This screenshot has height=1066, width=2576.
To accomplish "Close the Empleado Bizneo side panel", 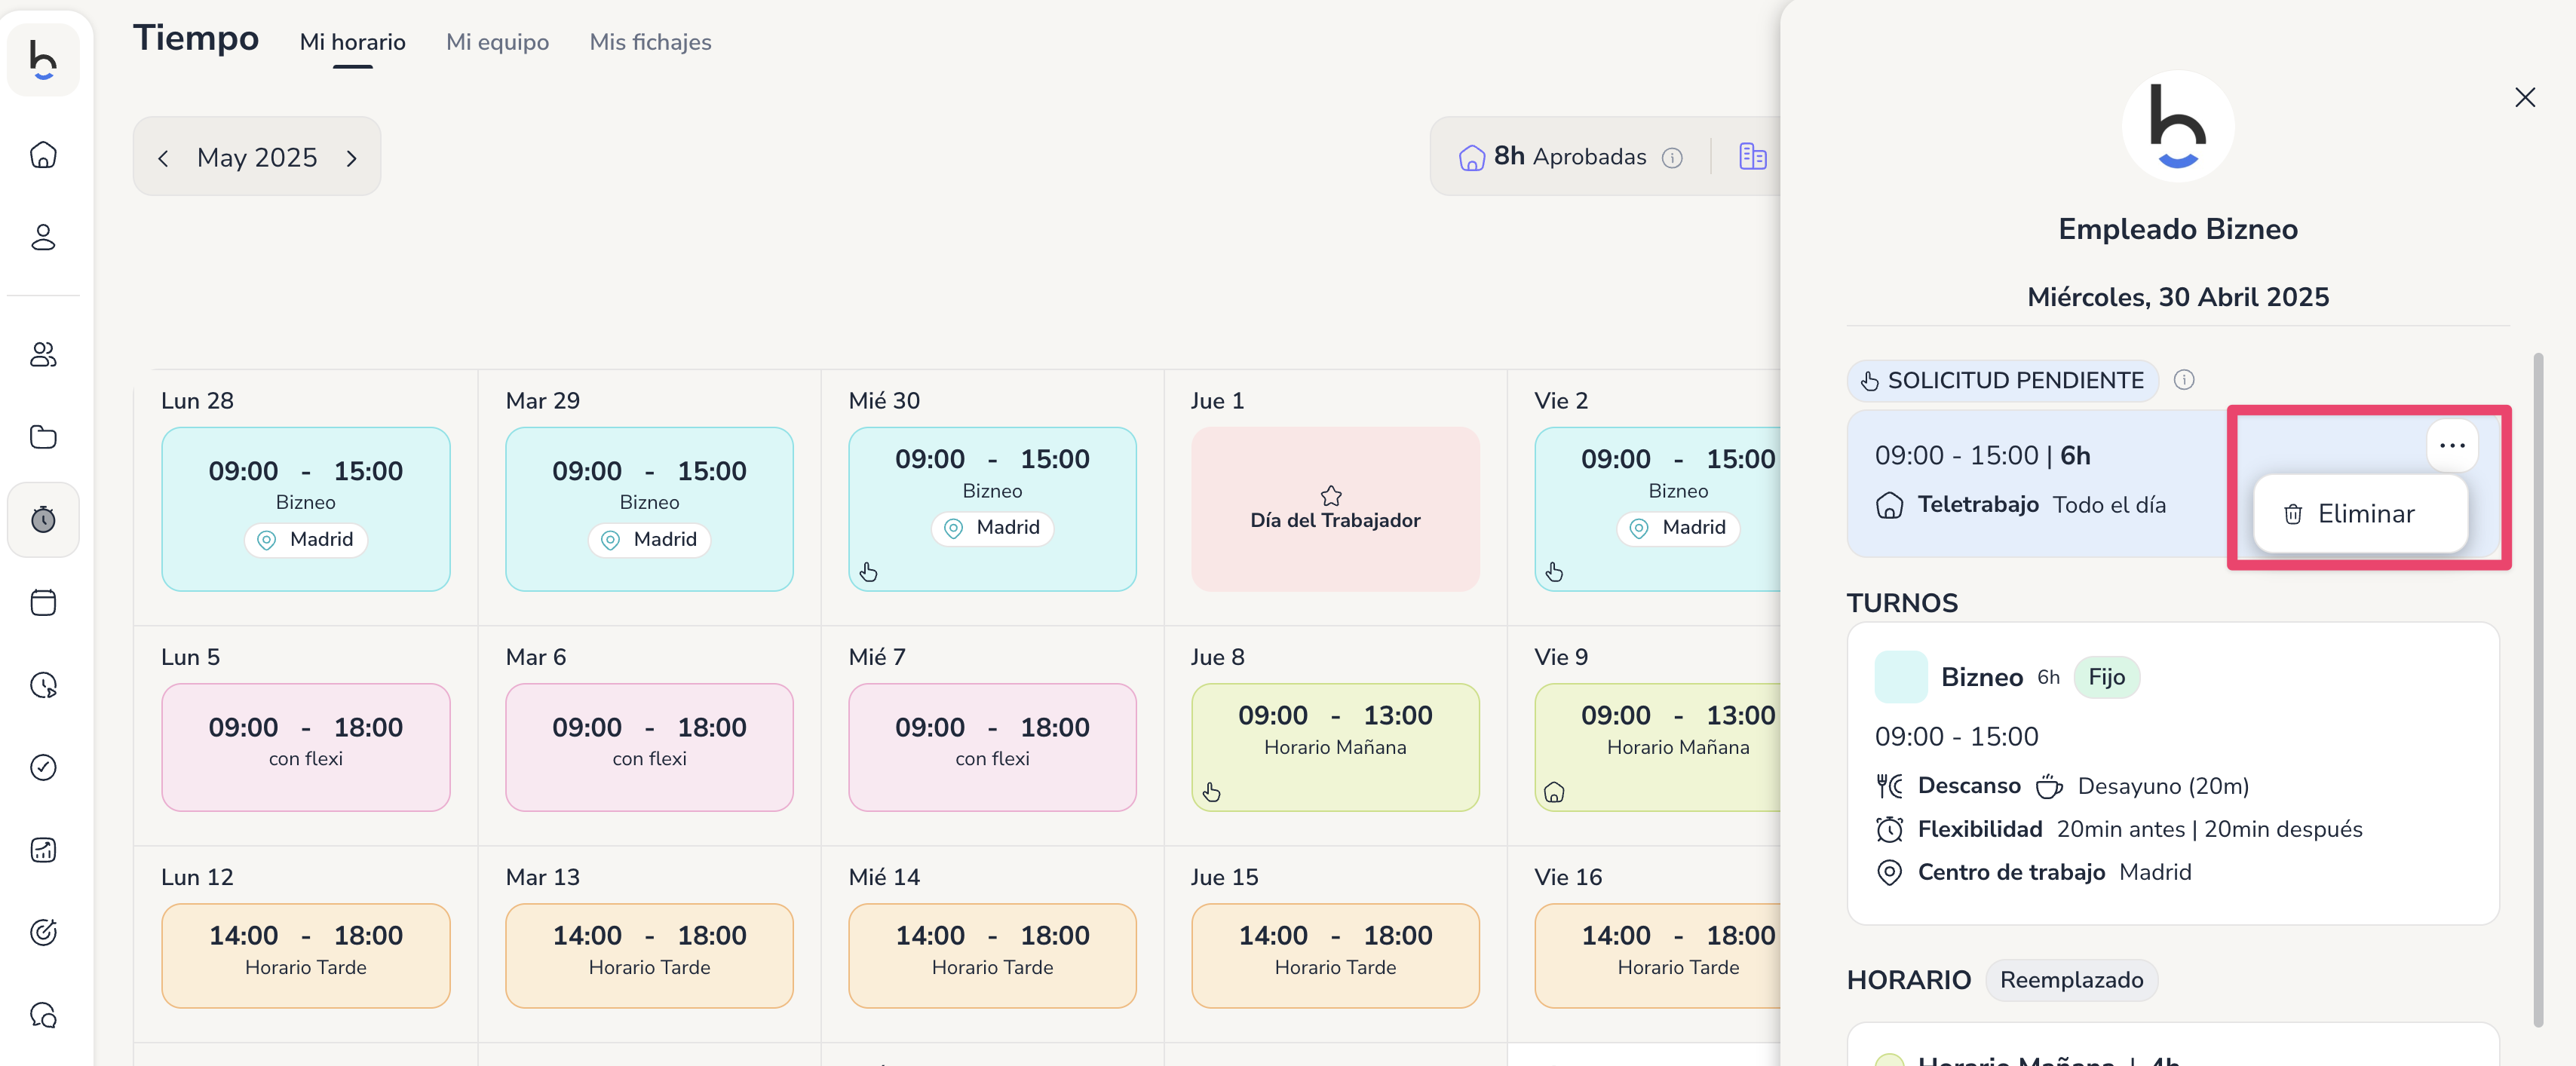I will (x=2525, y=97).
